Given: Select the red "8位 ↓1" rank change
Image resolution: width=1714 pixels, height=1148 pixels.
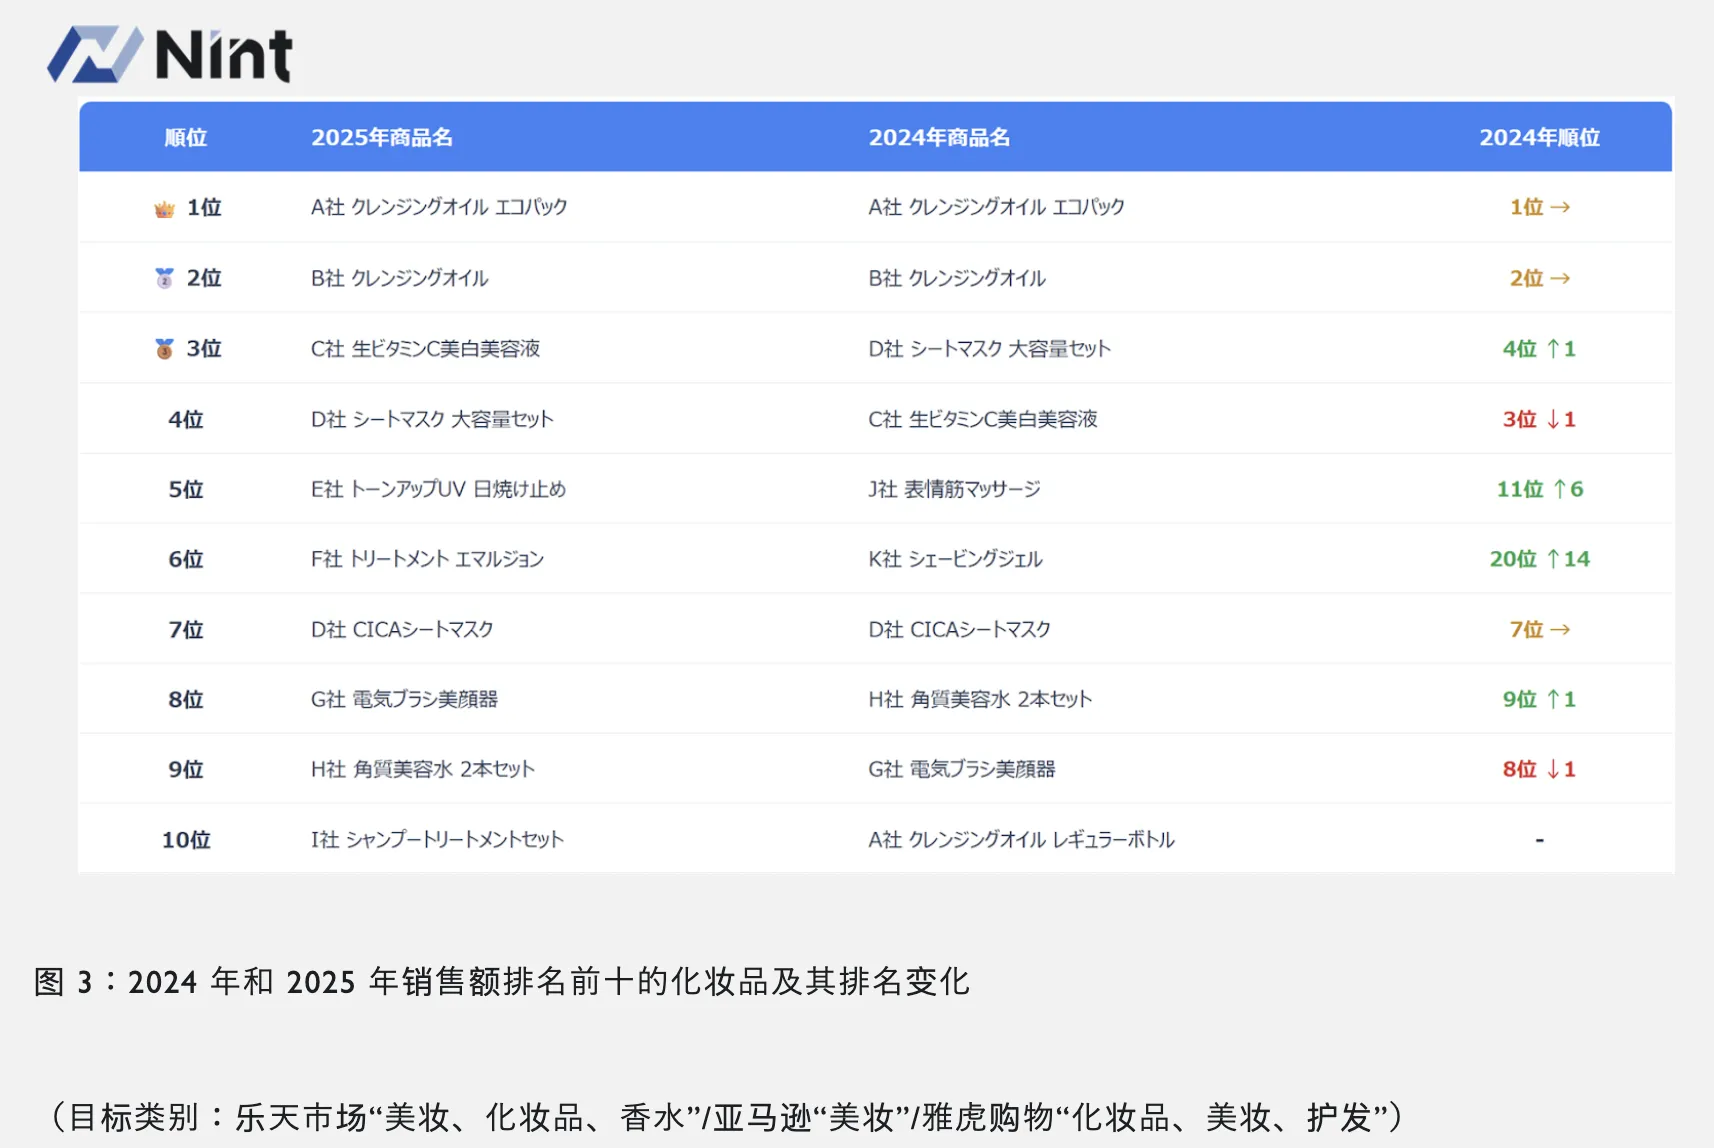Looking at the screenshot, I should (x=1539, y=769).
